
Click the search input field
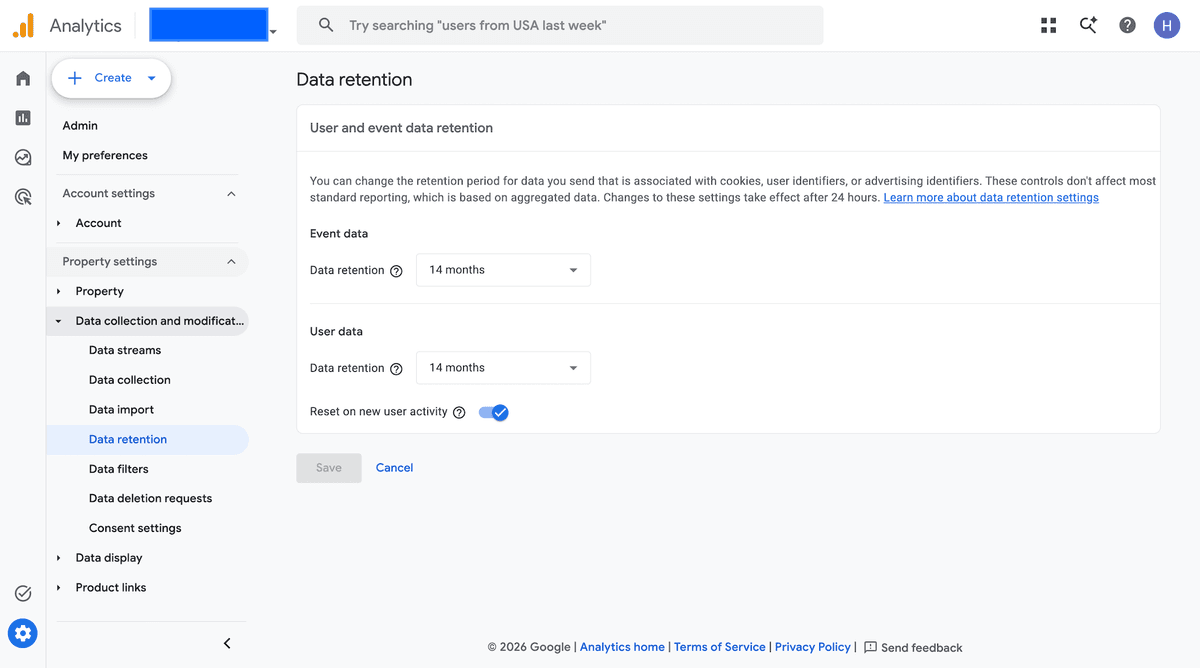click(560, 26)
